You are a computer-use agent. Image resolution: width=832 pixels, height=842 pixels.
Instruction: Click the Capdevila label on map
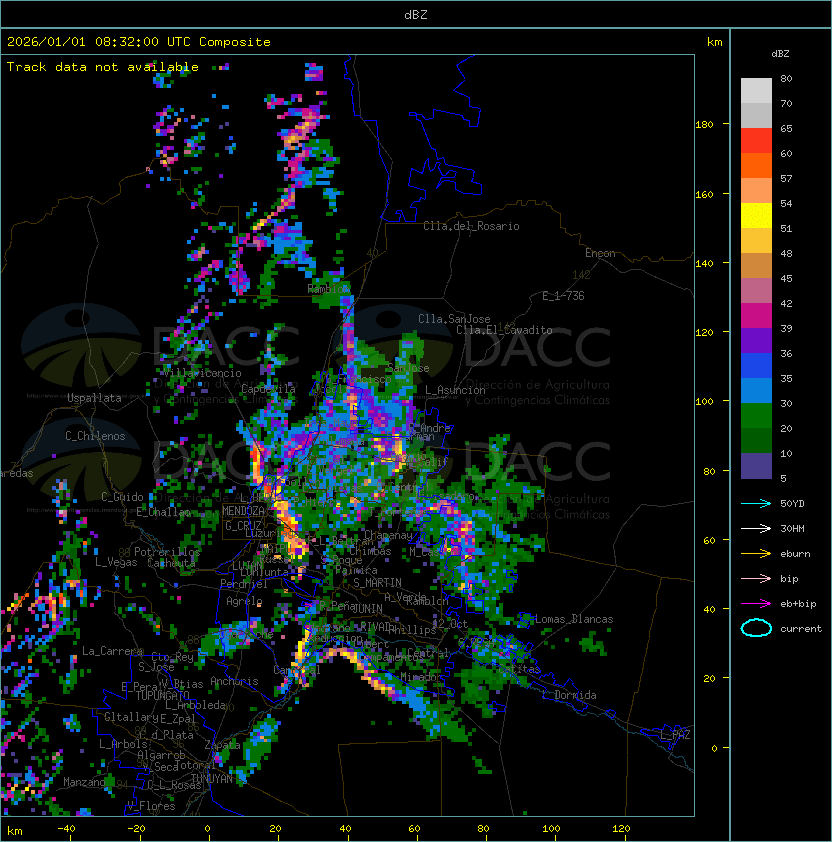(268, 389)
